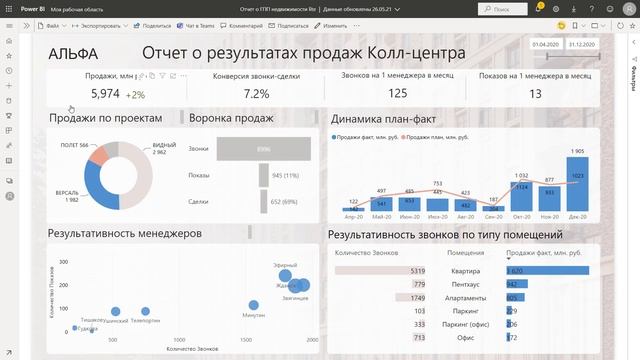Click Изменить to edit report

pyautogui.click(x=331, y=26)
